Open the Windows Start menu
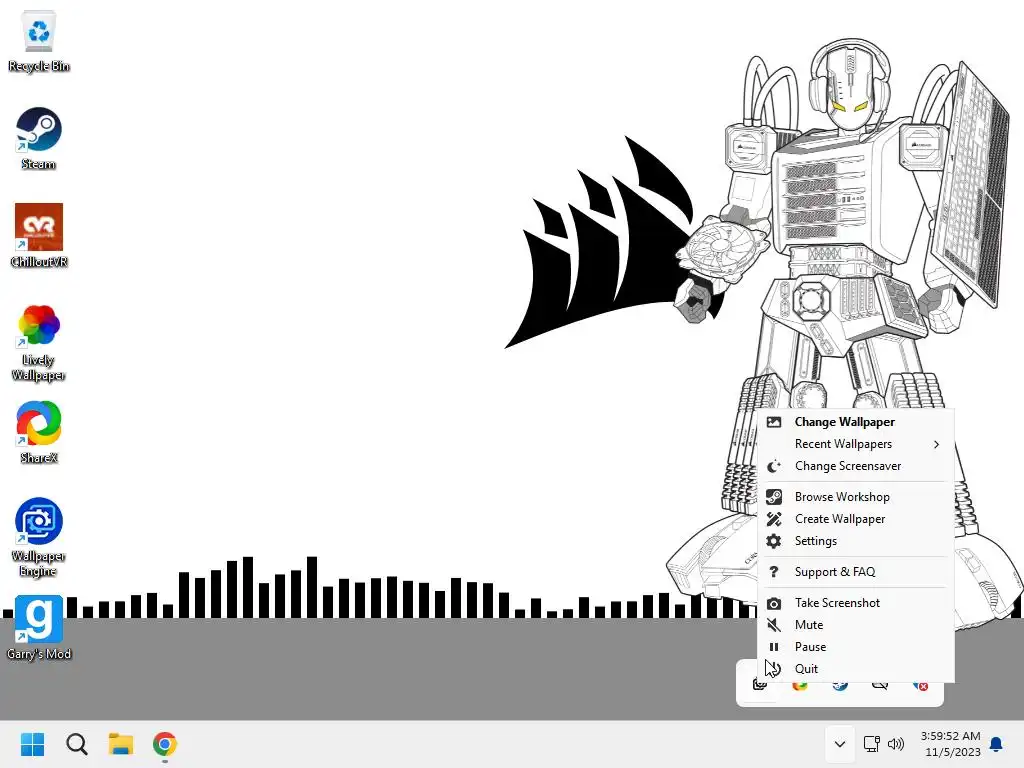The height and width of the screenshot is (768, 1024). pyautogui.click(x=32, y=744)
